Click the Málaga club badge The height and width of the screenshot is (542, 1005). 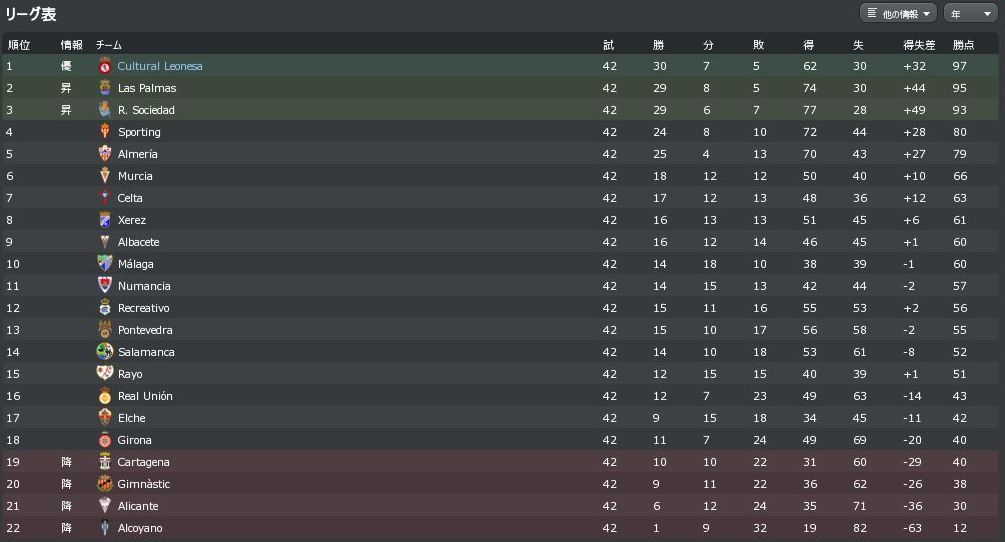click(x=105, y=264)
